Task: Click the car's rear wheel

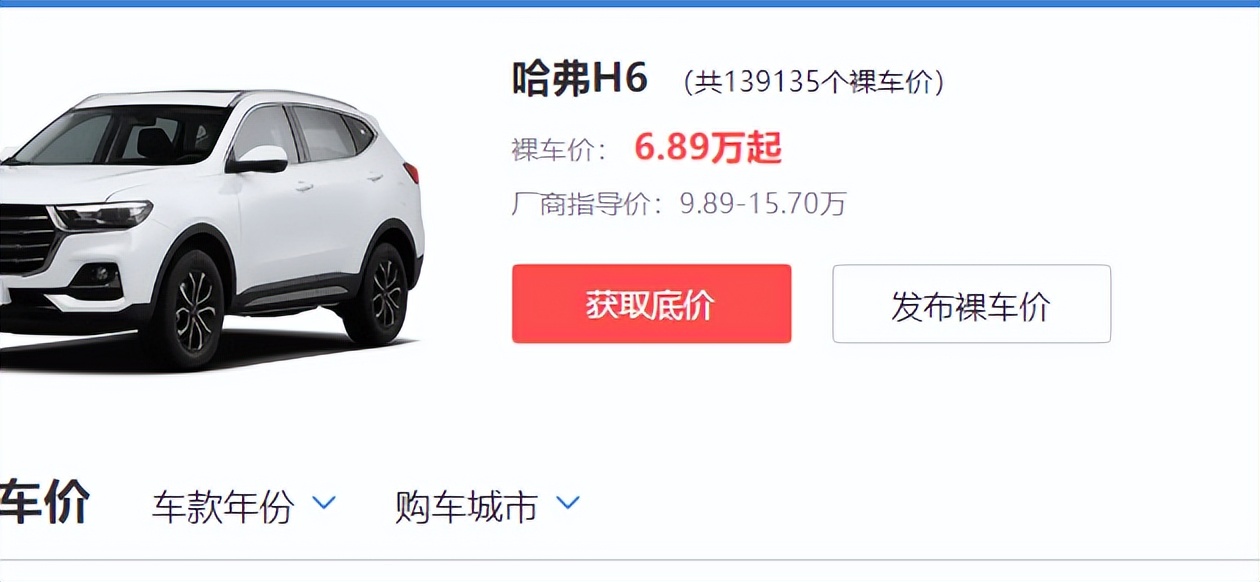Action: [382, 293]
